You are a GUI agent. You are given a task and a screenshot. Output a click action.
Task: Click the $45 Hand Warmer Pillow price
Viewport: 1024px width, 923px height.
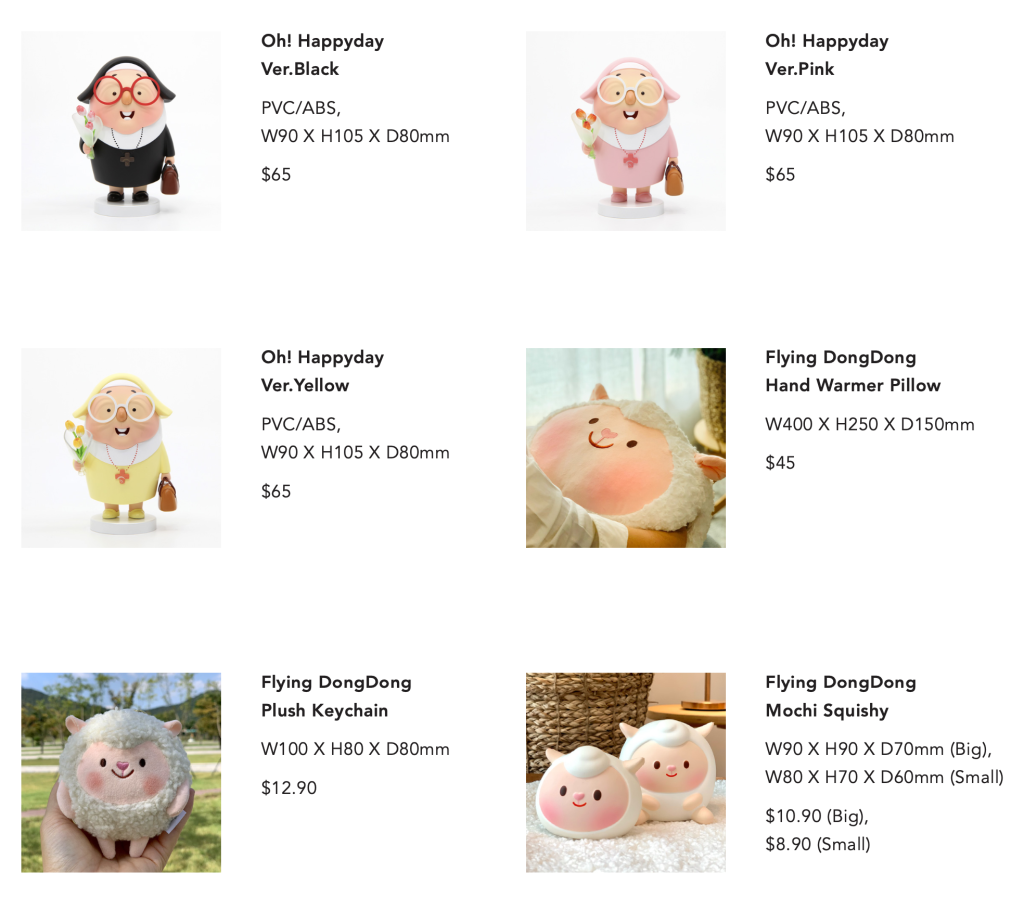pos(780,462)
